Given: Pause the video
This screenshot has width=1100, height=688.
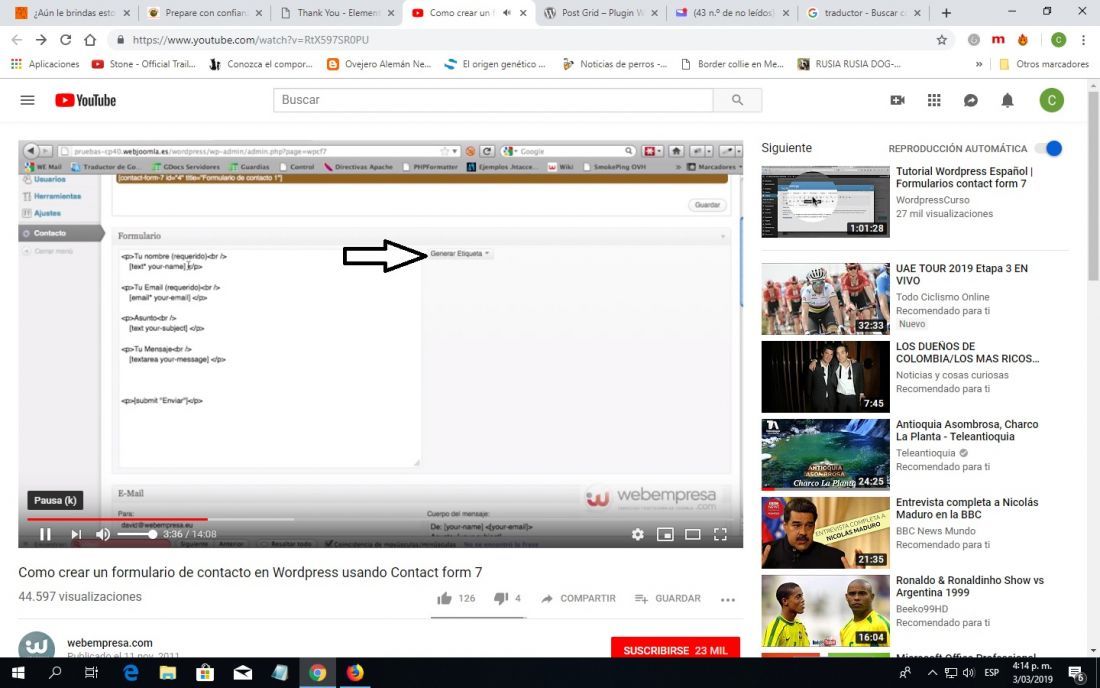Looking at the screenshot, I should 45,534.
